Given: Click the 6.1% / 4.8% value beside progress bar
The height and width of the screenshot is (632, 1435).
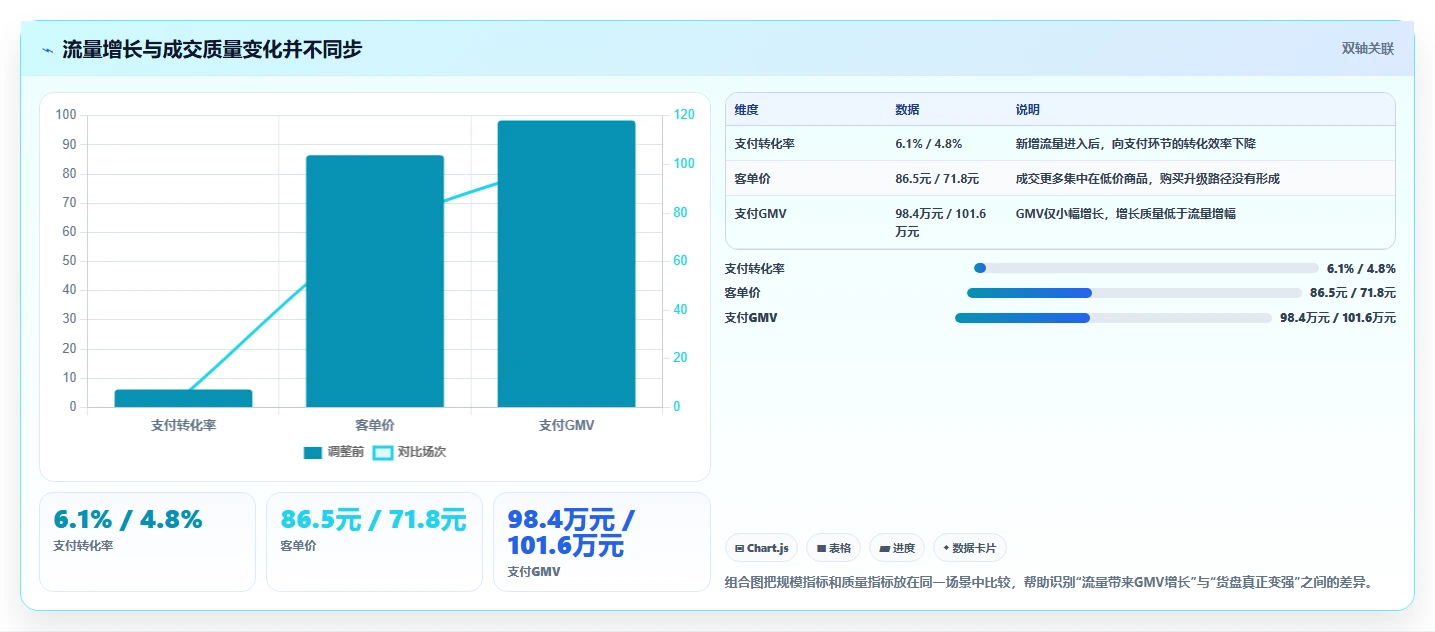Looking at the screenshot, I should [1361, 268].
